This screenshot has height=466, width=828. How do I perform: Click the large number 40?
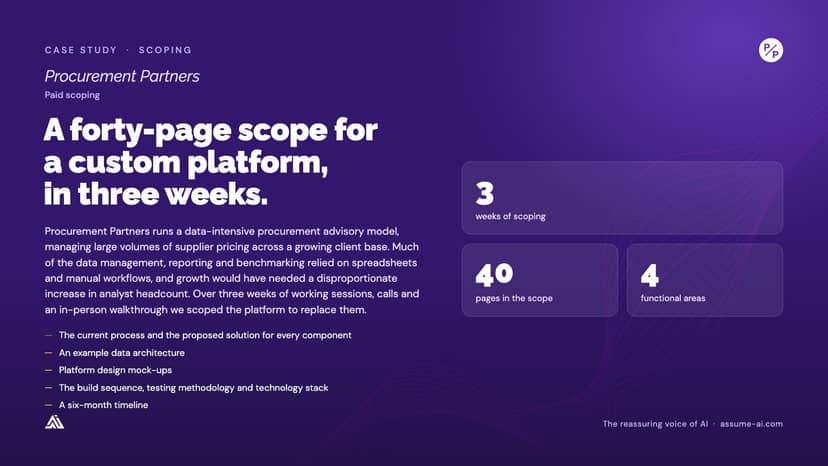coord(494,274)
